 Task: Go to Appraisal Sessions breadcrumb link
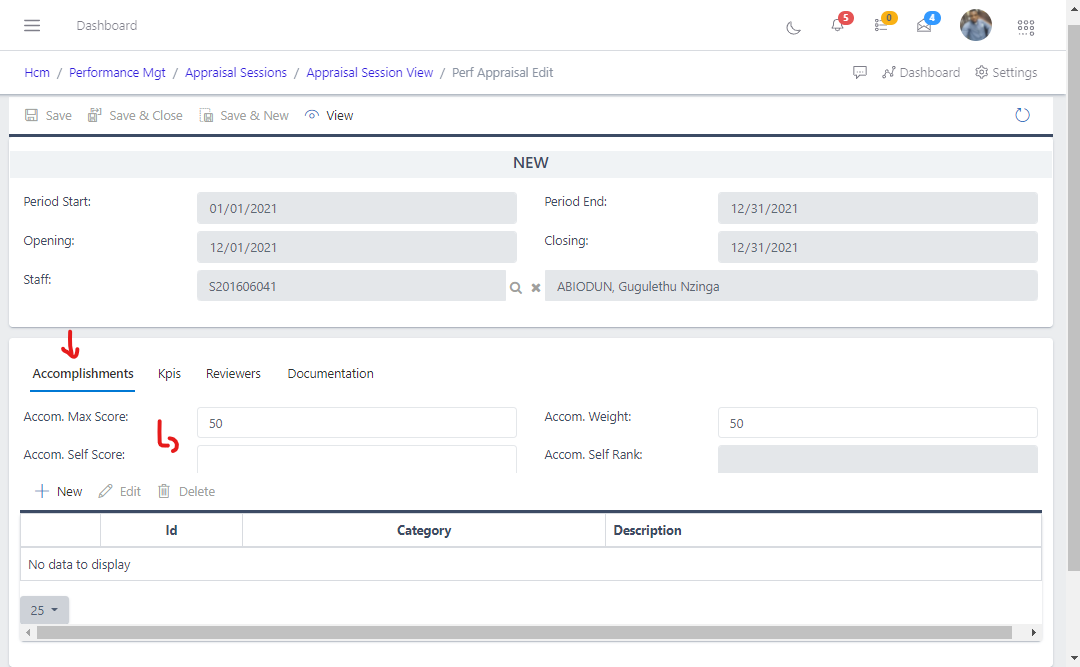236,73
